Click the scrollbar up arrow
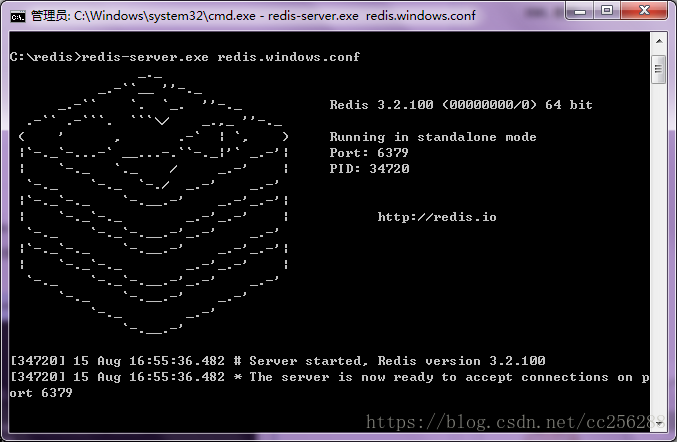This screenshot has width=677, height=442. pyautogui.click(x=659, y=41)
